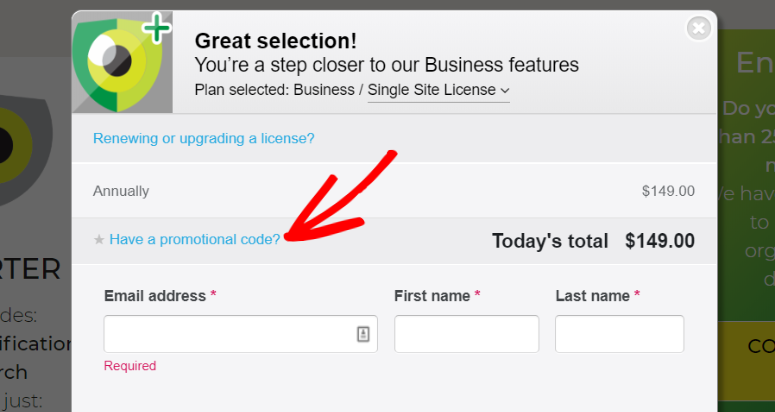Click the chevron beside Single Site License
Screen dimensions: 775x412
(505, 91)
